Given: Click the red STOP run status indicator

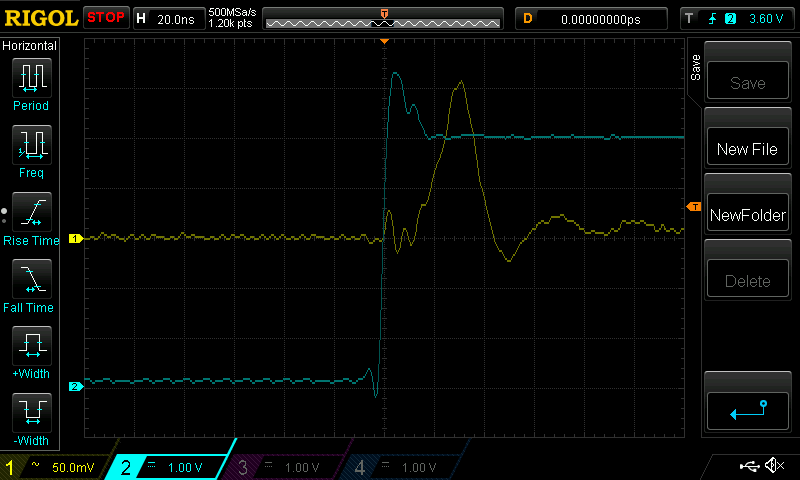Looking at the screenshot, I should pos(106,17).
